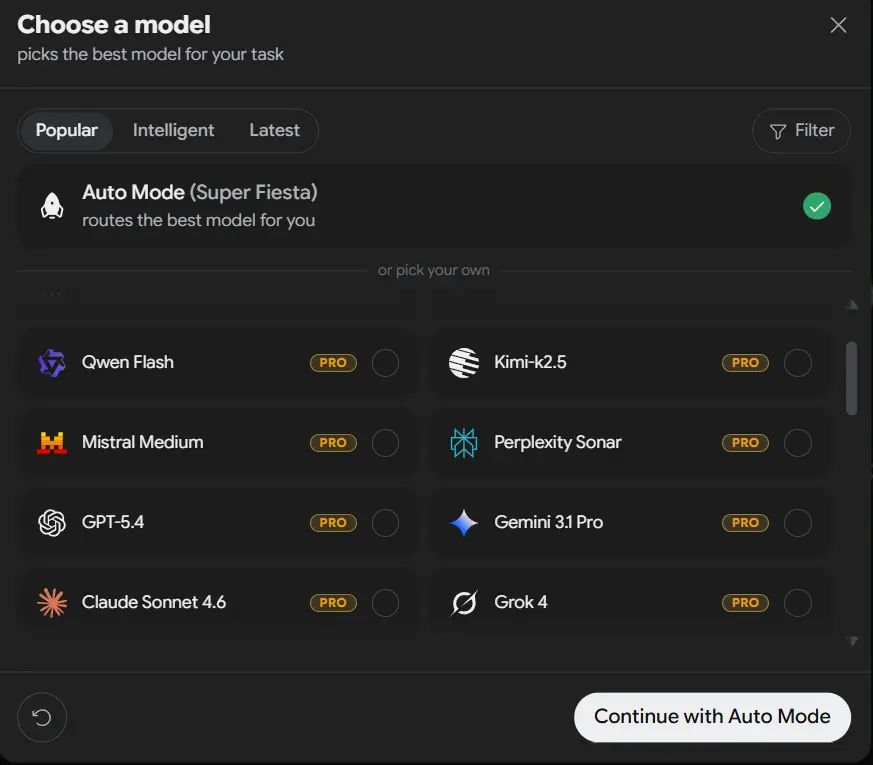The width and height of the screenshot is (873, 765).
Task: Click the PRO badge on Grok 4
Action: [745, 603]
